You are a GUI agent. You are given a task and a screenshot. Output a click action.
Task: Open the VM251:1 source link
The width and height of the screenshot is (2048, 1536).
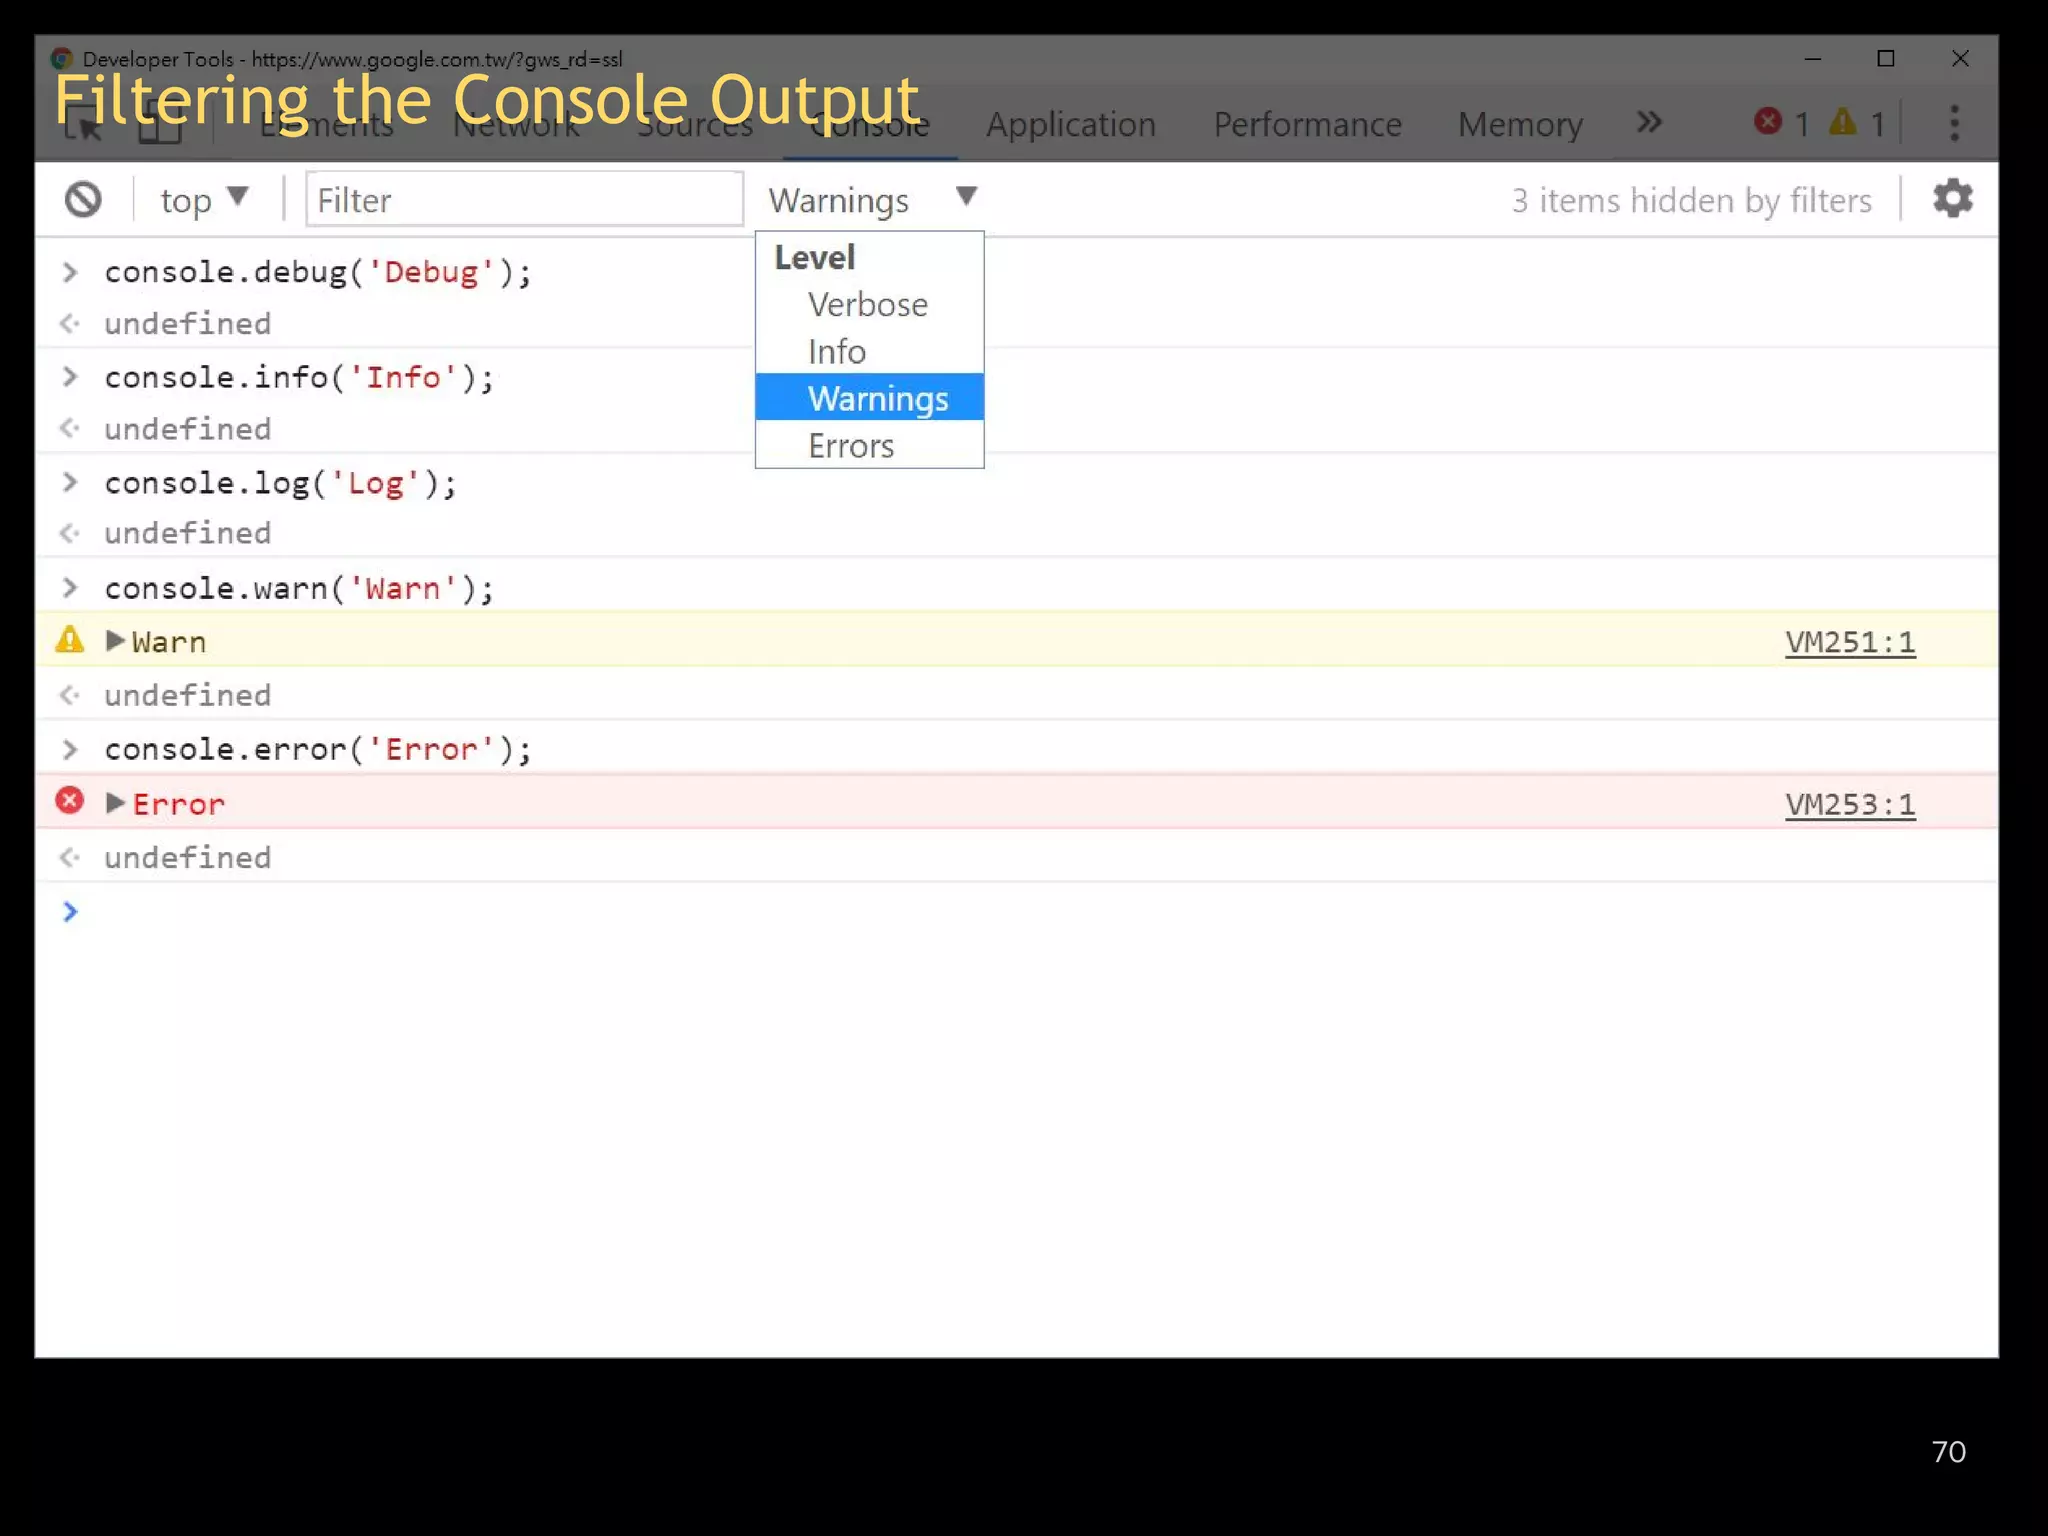point(1850,642)
